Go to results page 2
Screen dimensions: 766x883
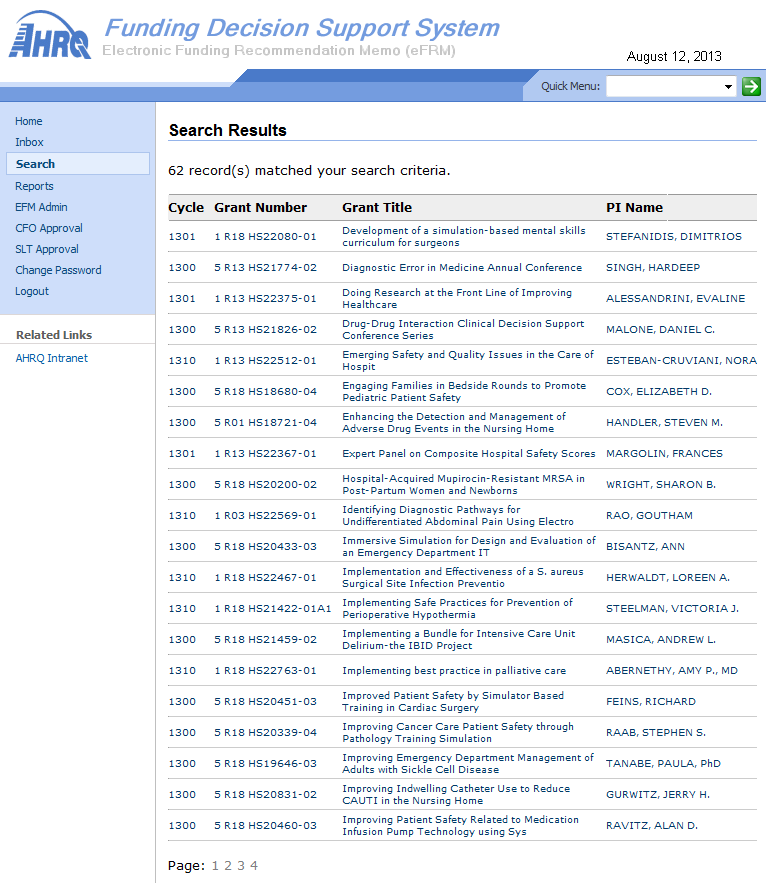(x=228, y=866)
